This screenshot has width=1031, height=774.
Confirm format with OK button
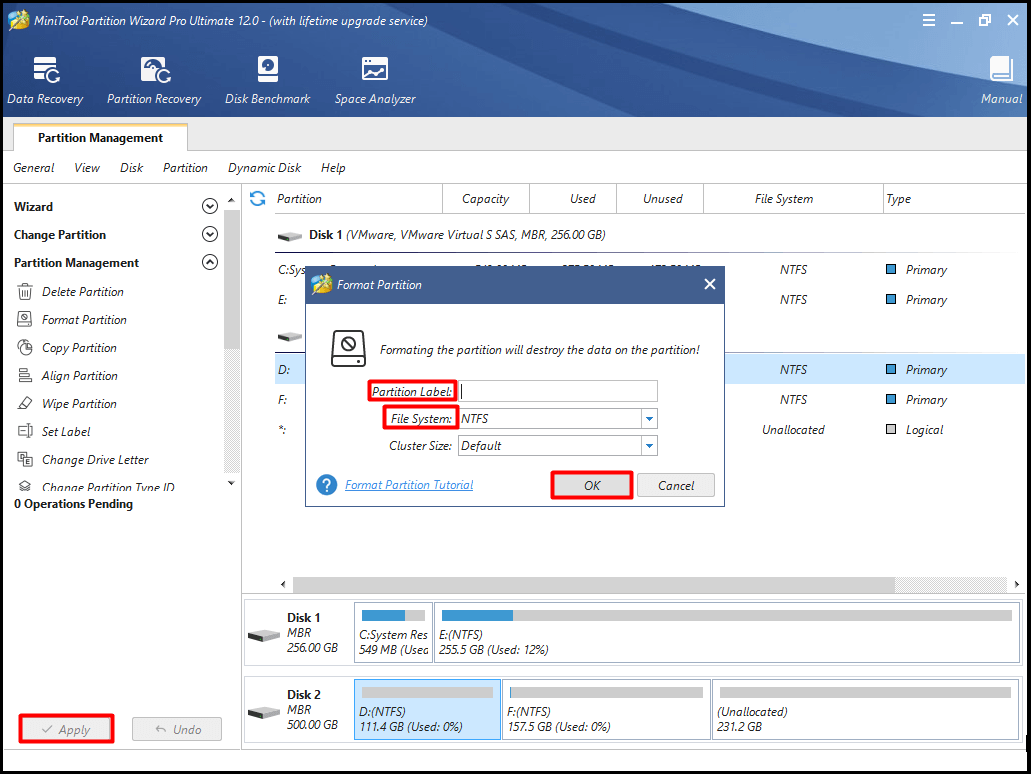[x=592, y=485]
